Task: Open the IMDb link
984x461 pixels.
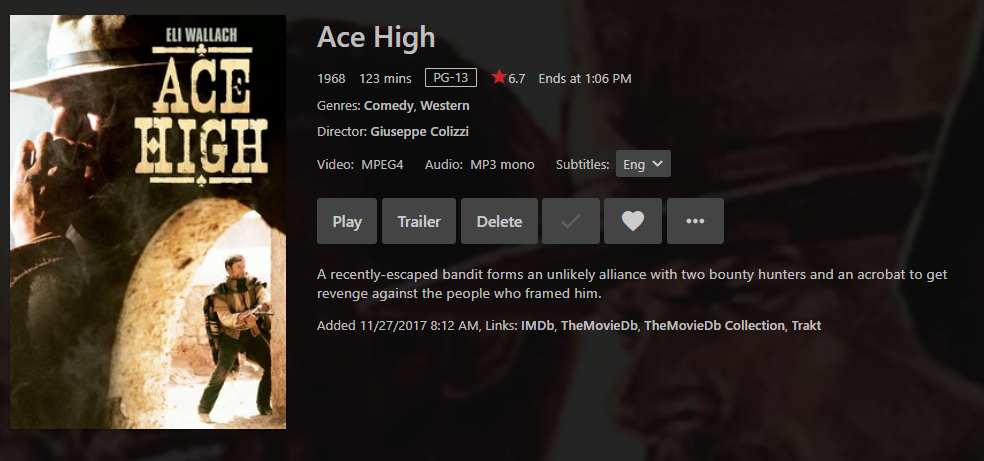Action: click(538, 326)
